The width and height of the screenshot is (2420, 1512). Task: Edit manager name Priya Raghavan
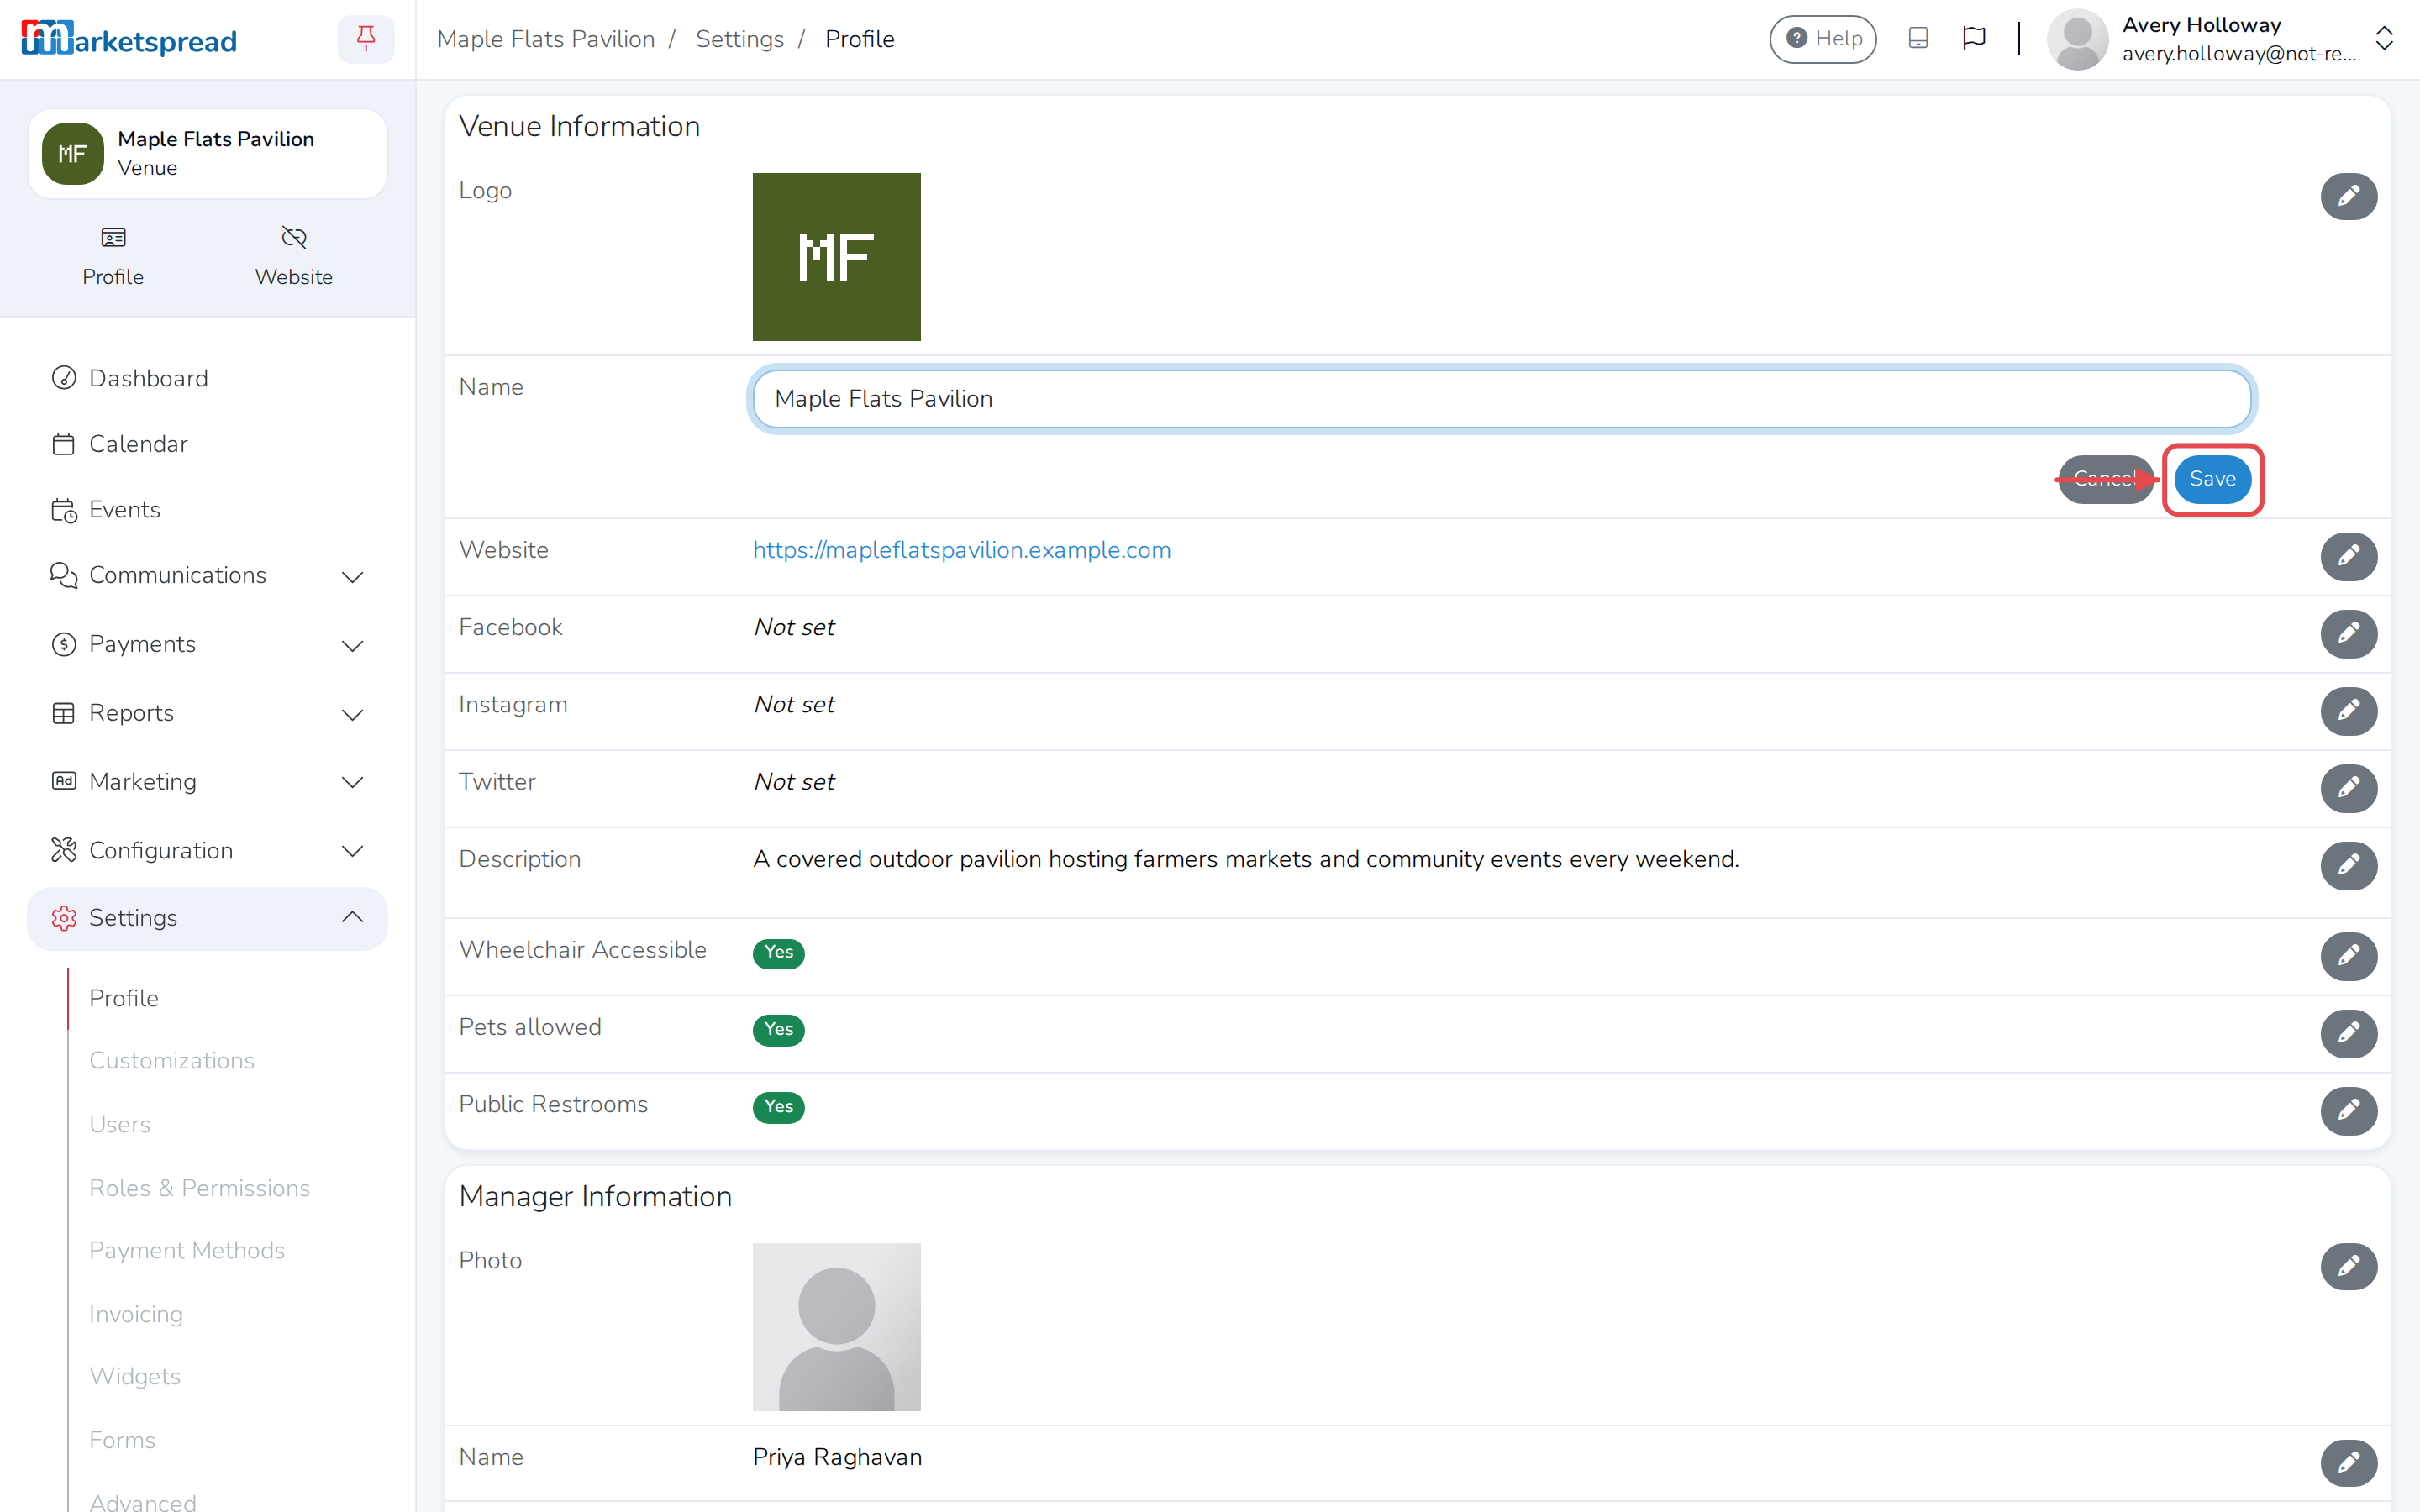[x=2348, y=1463]
